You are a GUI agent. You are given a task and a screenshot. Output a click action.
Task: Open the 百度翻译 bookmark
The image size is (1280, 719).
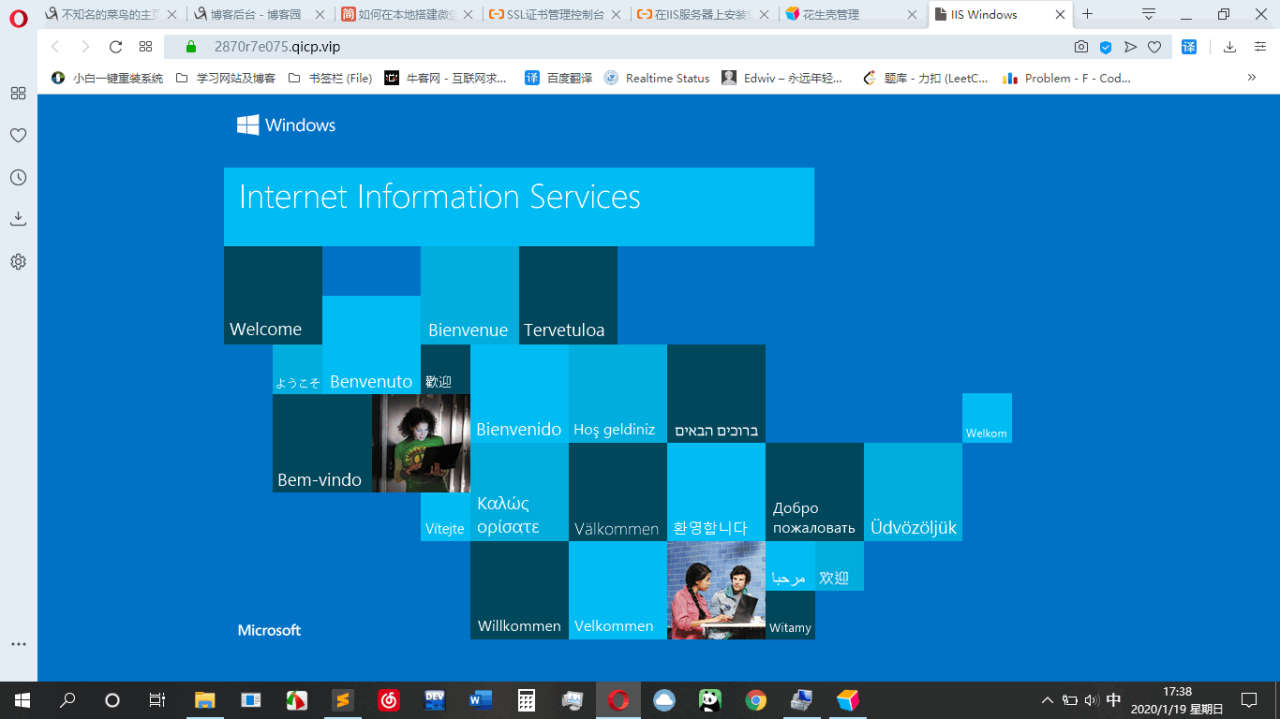tap(558, 78)
